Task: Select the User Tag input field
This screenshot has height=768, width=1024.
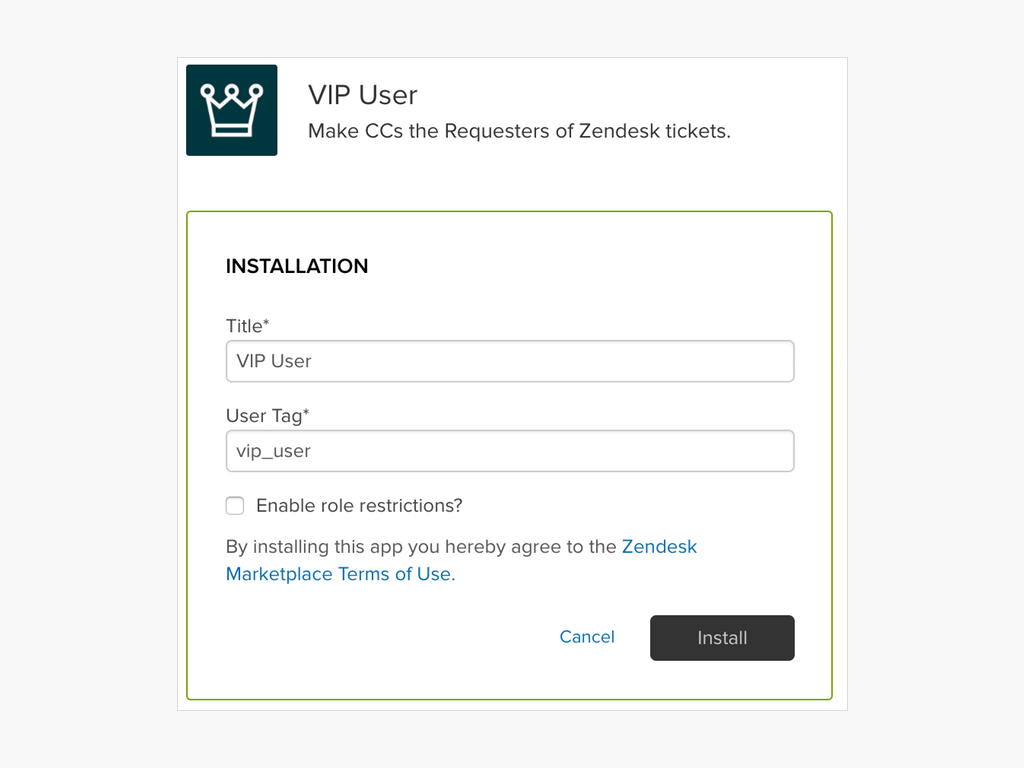Action: click(x=510, y=451)
